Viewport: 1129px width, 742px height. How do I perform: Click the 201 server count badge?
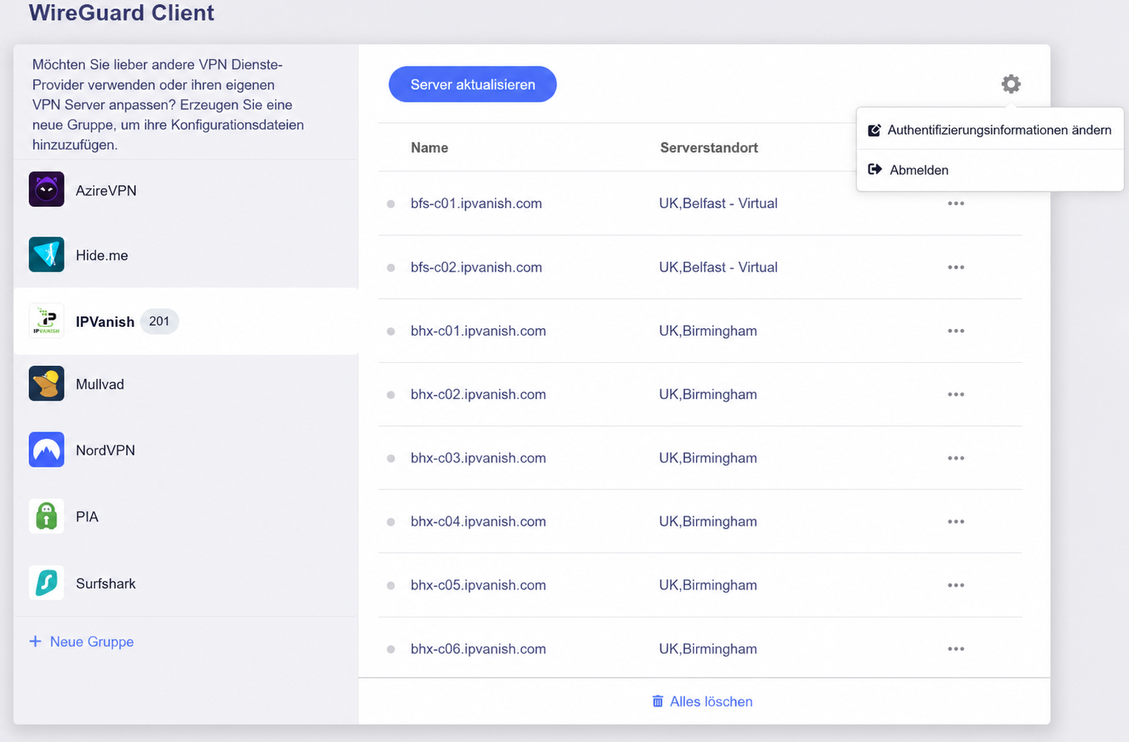[x=159, y=321]
